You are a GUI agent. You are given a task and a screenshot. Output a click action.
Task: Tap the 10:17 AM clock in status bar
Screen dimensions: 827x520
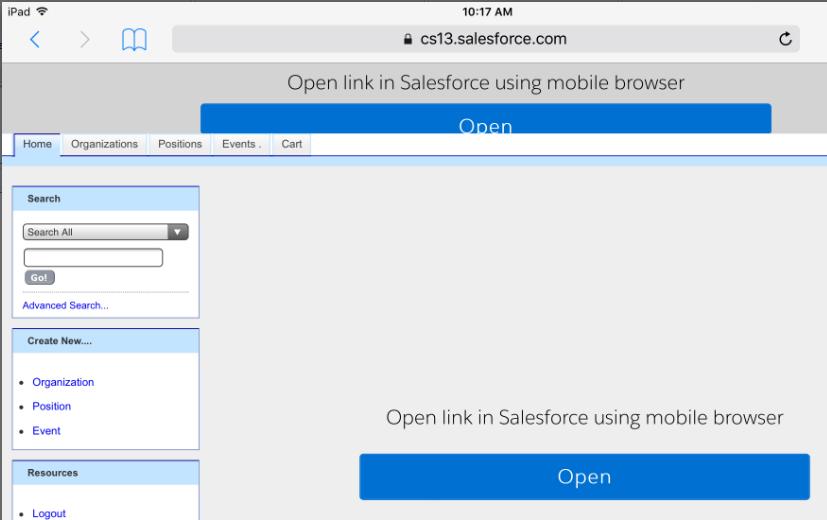click(x=487, y=12)
